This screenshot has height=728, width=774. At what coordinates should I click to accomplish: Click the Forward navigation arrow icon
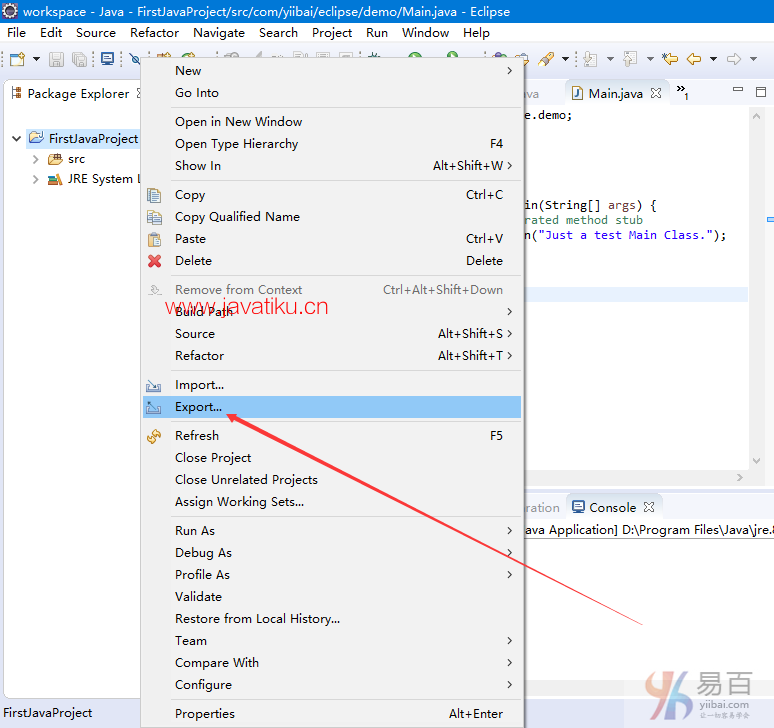(734, 59)
